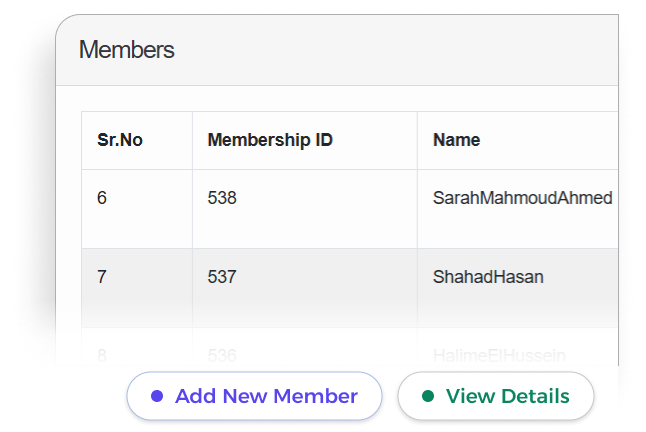Sort by the Membership ID column header
The height and width of the screenshot is (432, 646).
(x=270, y=140)
